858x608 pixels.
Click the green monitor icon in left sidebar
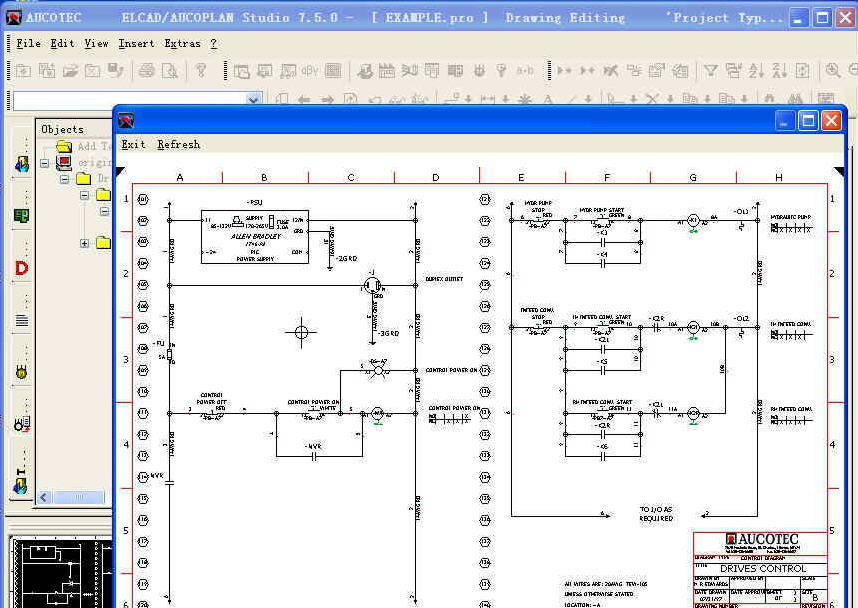20,213
